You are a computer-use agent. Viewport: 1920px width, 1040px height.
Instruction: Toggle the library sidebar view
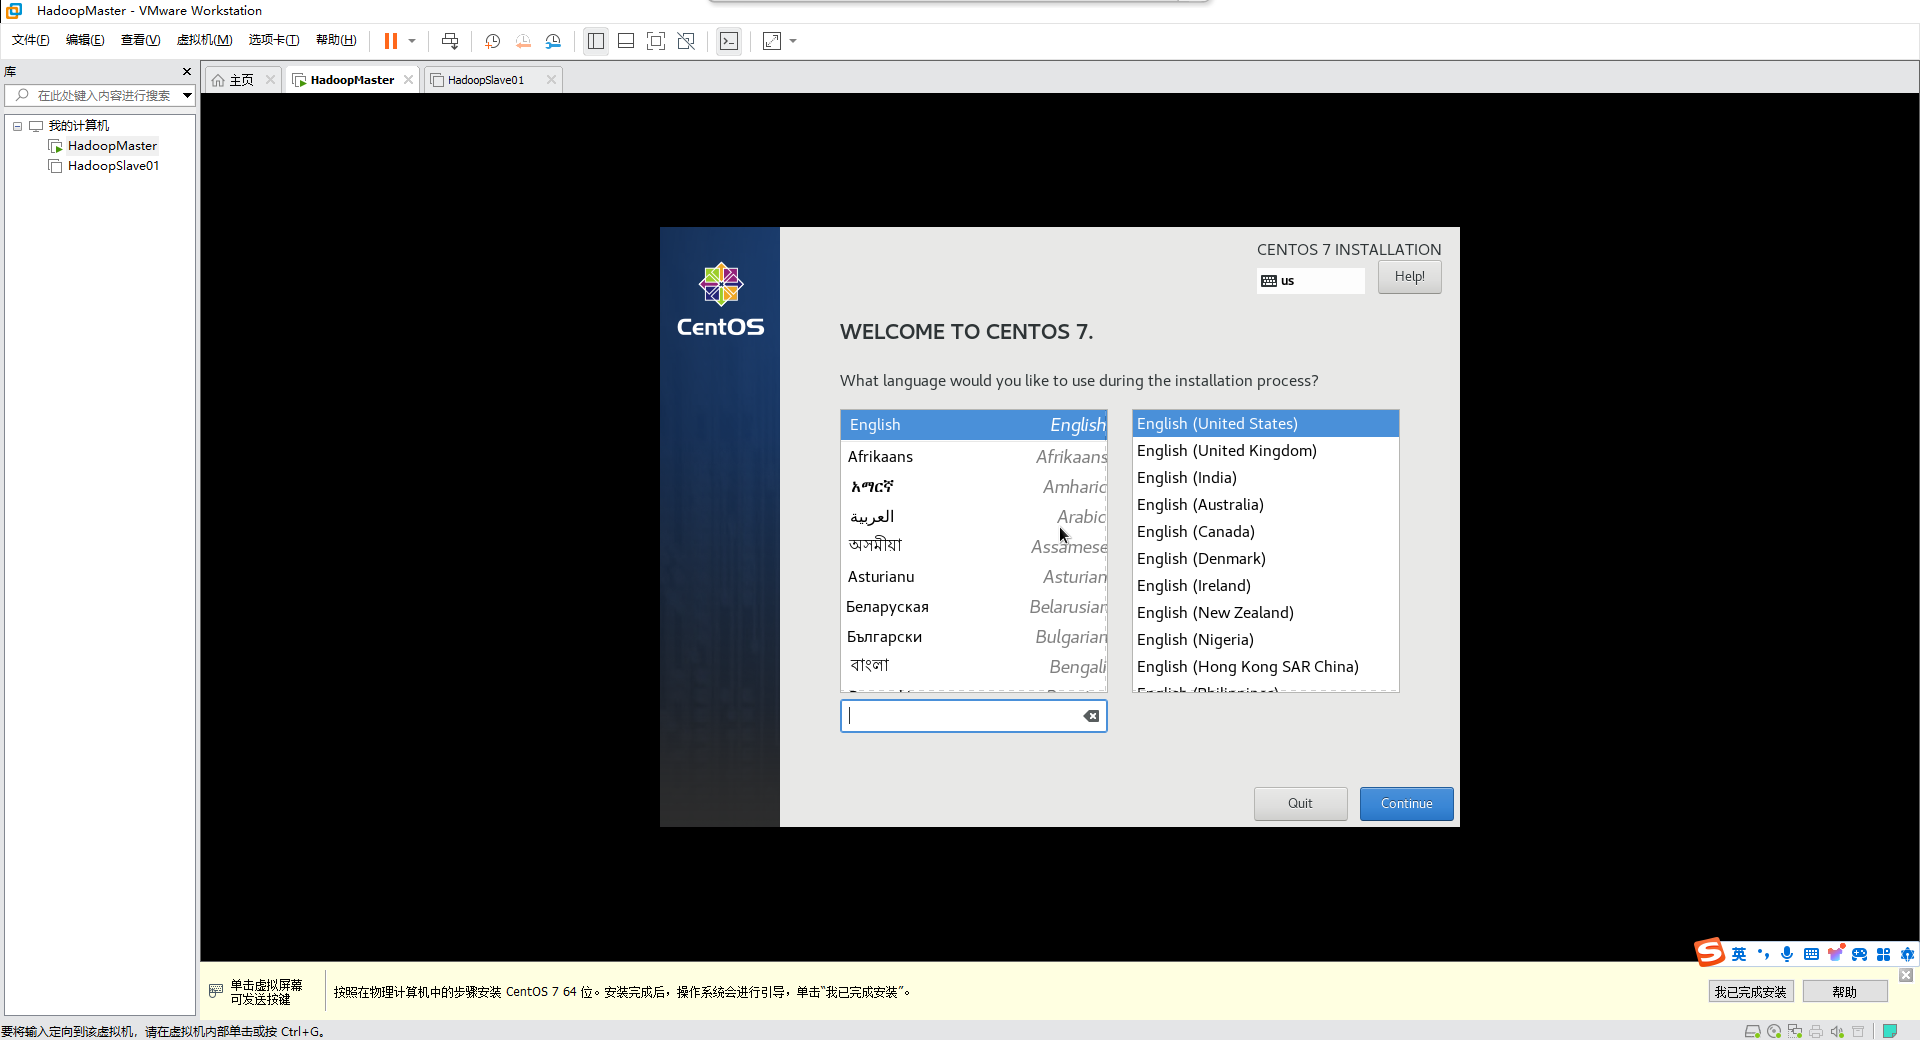point(596,41)
